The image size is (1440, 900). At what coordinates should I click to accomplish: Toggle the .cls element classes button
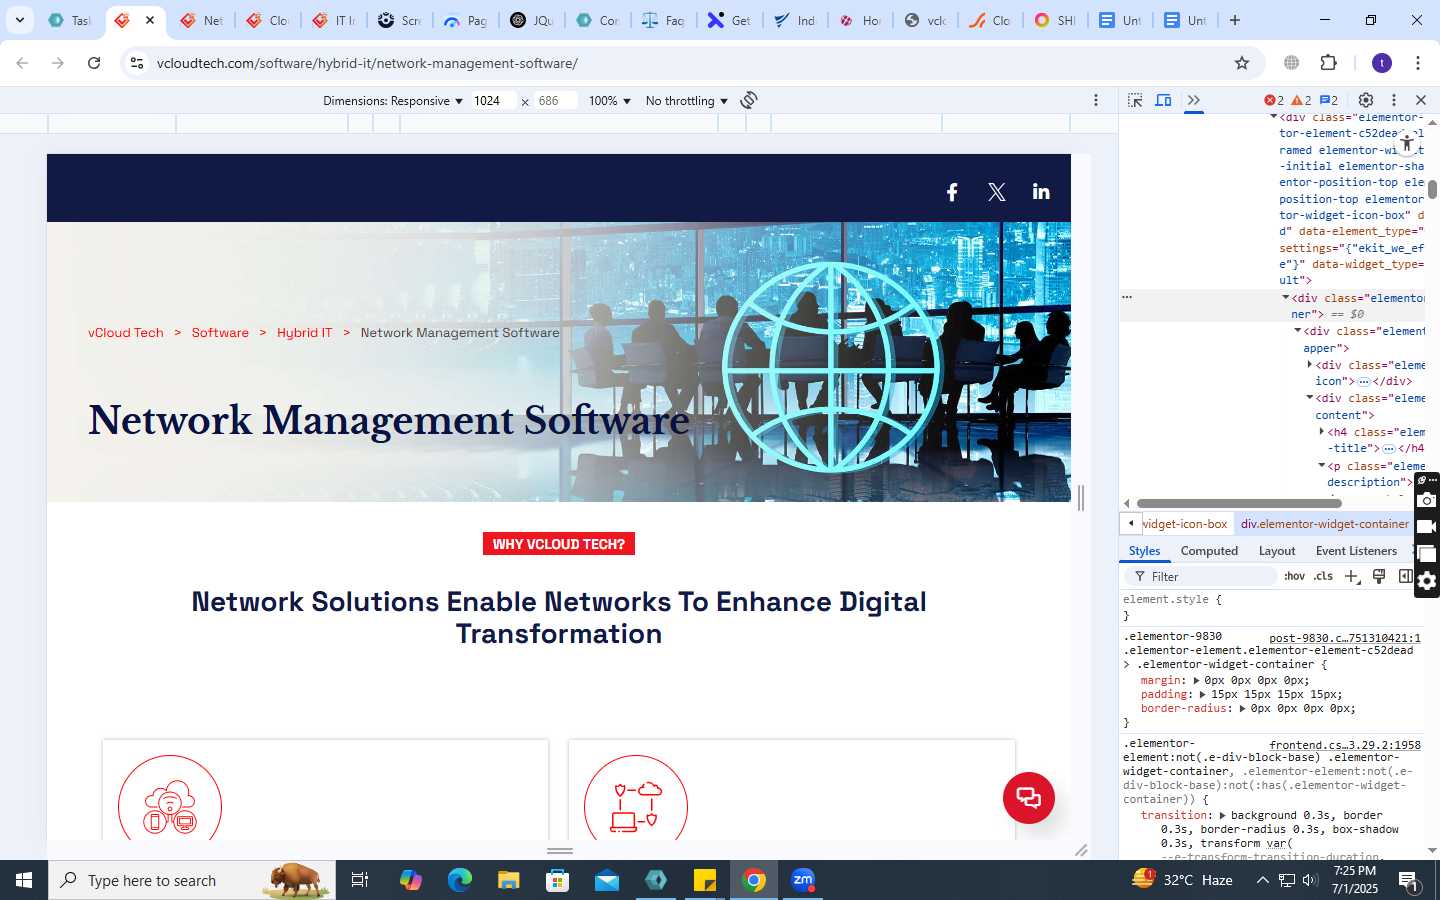(x=1323, y=576)
